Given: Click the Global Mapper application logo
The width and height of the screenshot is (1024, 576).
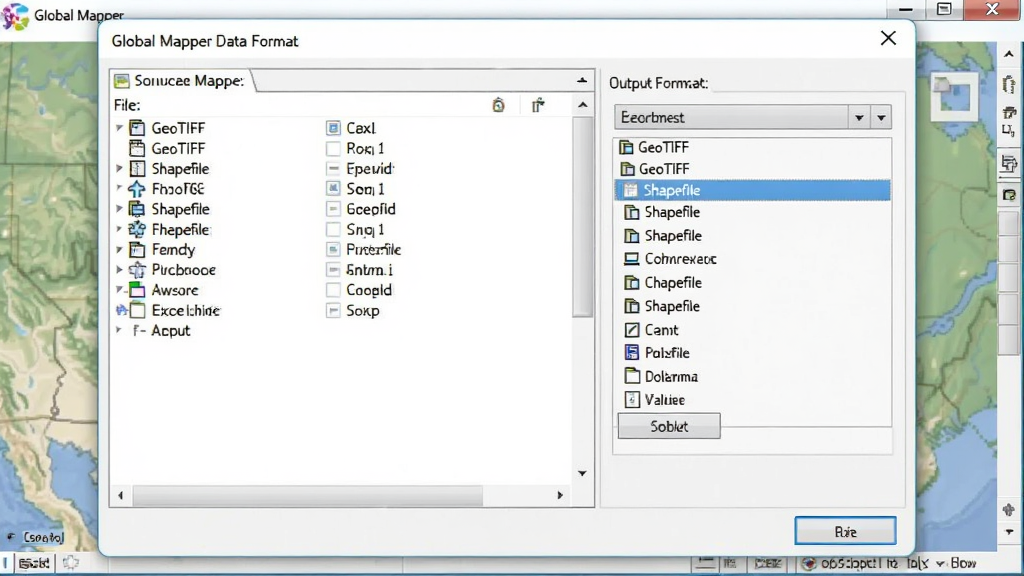Looking at the screenshot, I should point(15,16).
